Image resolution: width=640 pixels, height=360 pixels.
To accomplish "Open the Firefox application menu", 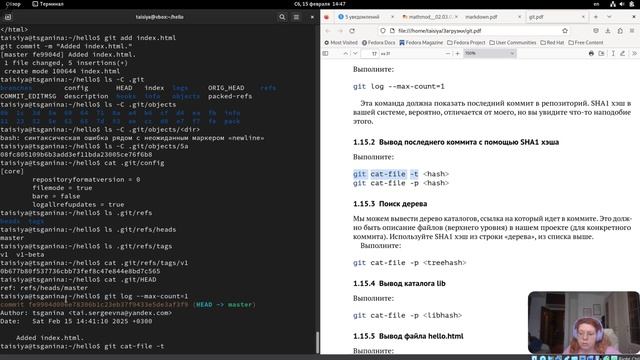I will click(x=632, y=31).
